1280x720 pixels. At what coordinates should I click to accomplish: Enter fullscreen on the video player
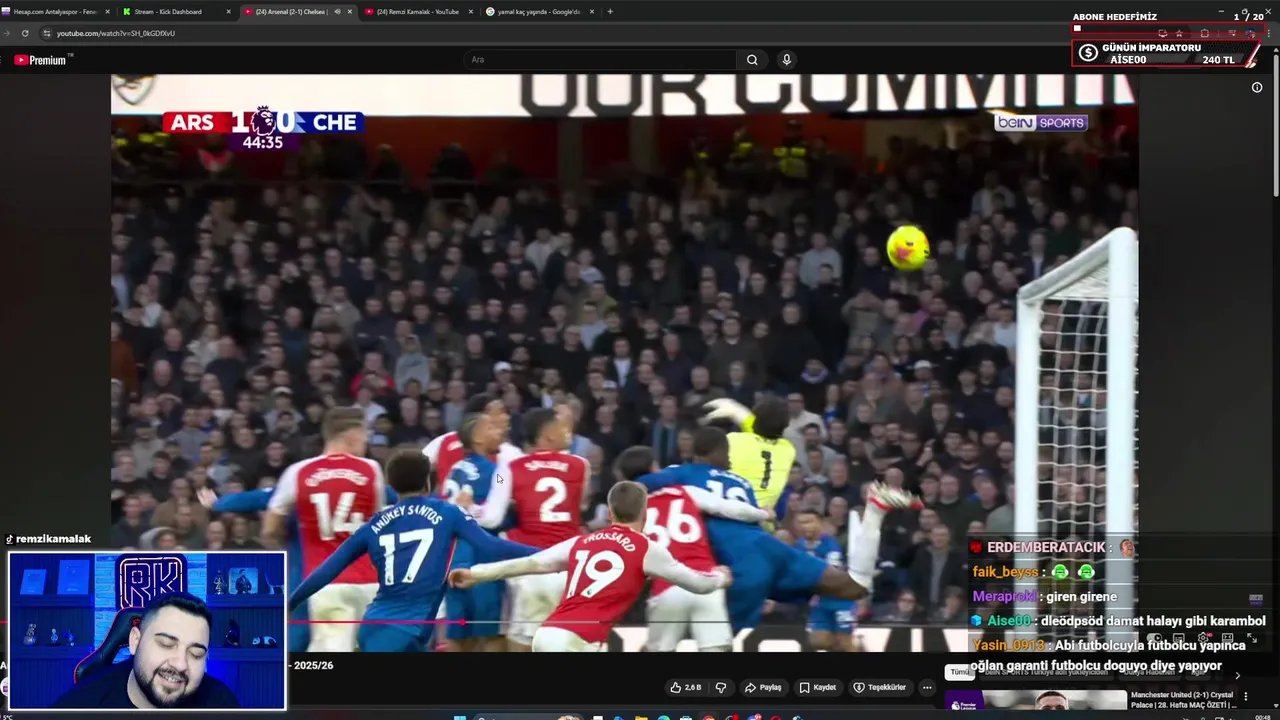pos(1252,638)
